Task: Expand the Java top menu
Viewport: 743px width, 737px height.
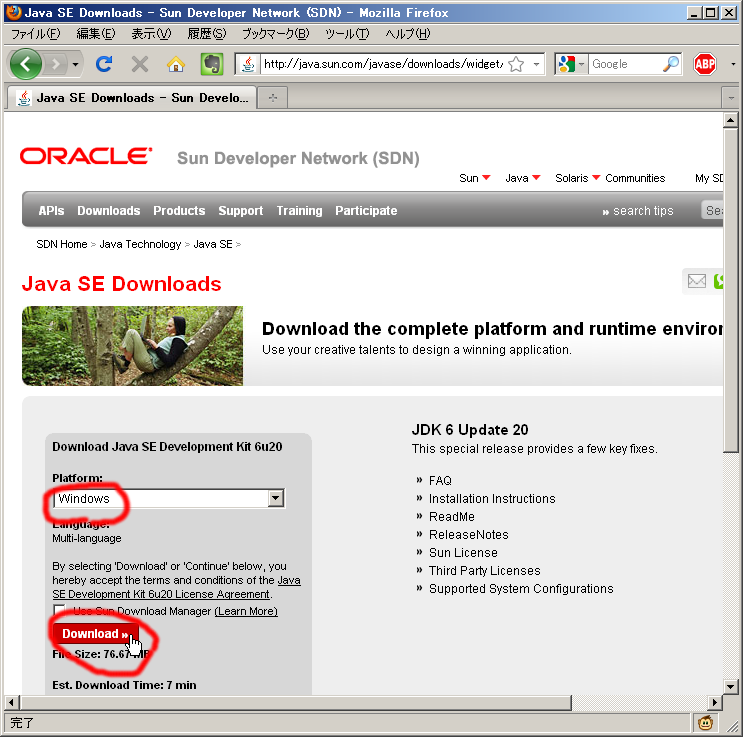Action: [523, 178]
